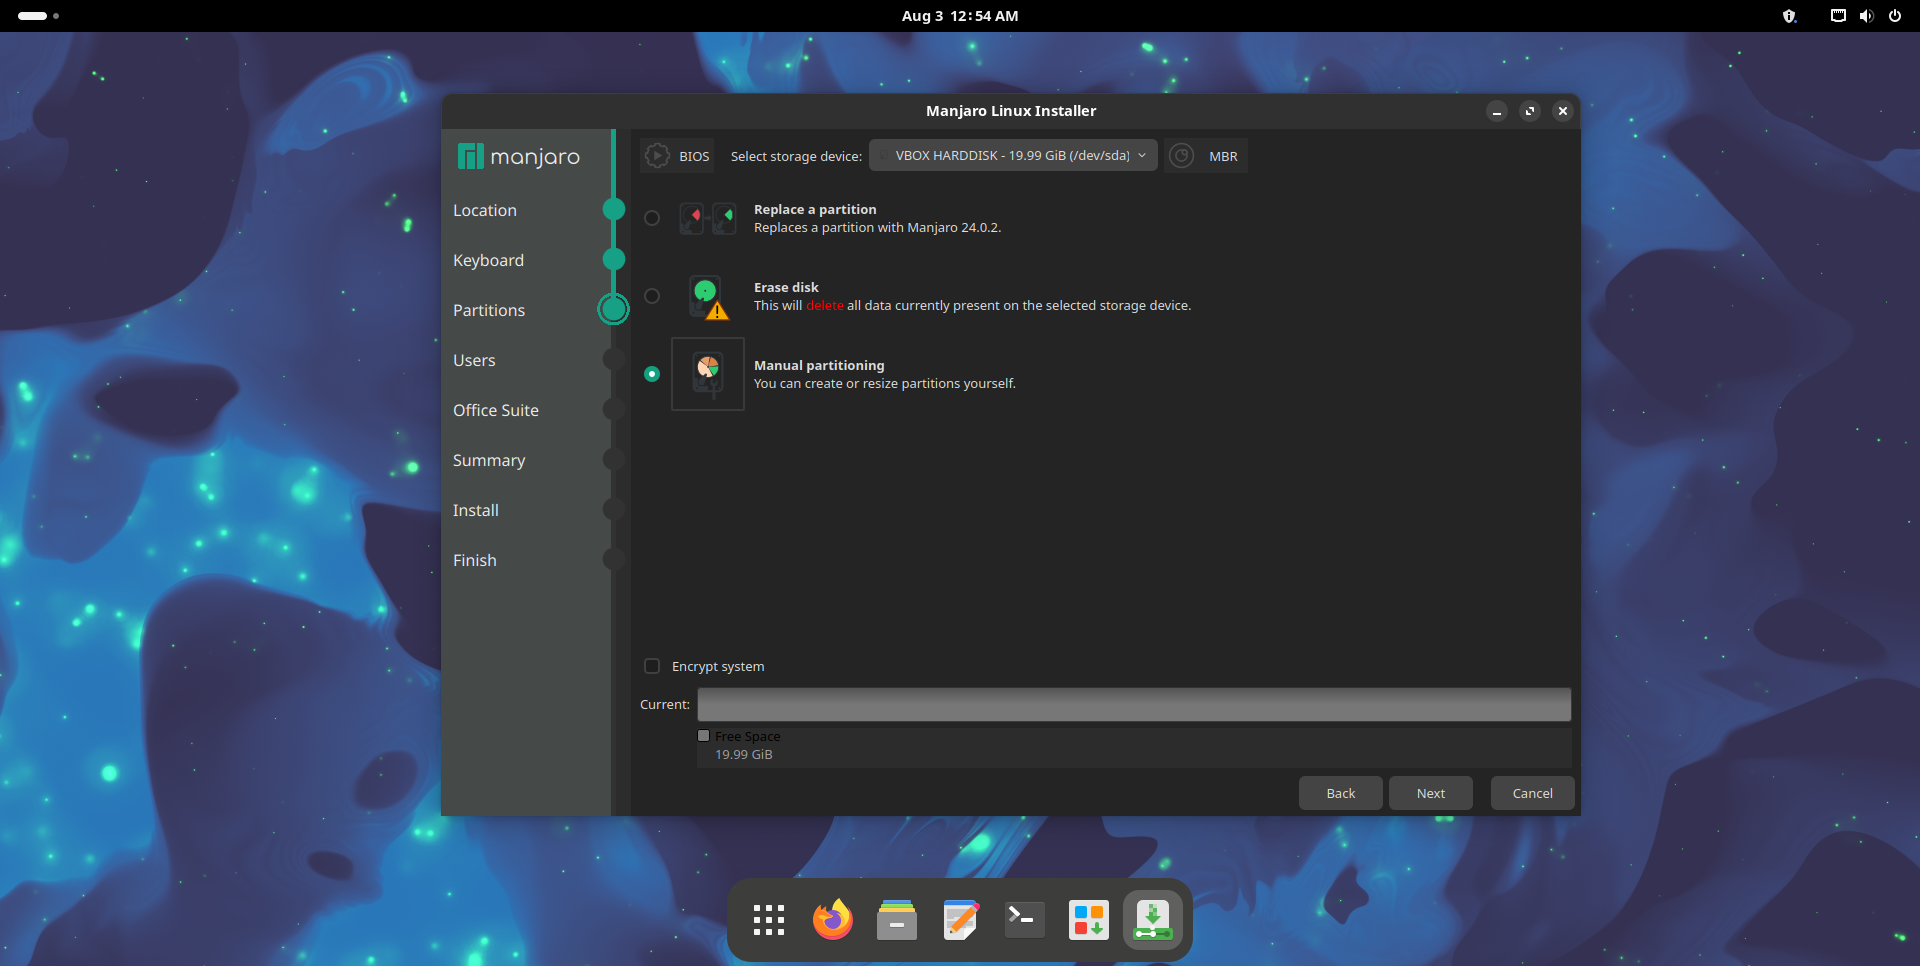Screen dimensions: 1920x966
Task: Open the clock and calendar in the top bar
Action: [x=960, y=16]
